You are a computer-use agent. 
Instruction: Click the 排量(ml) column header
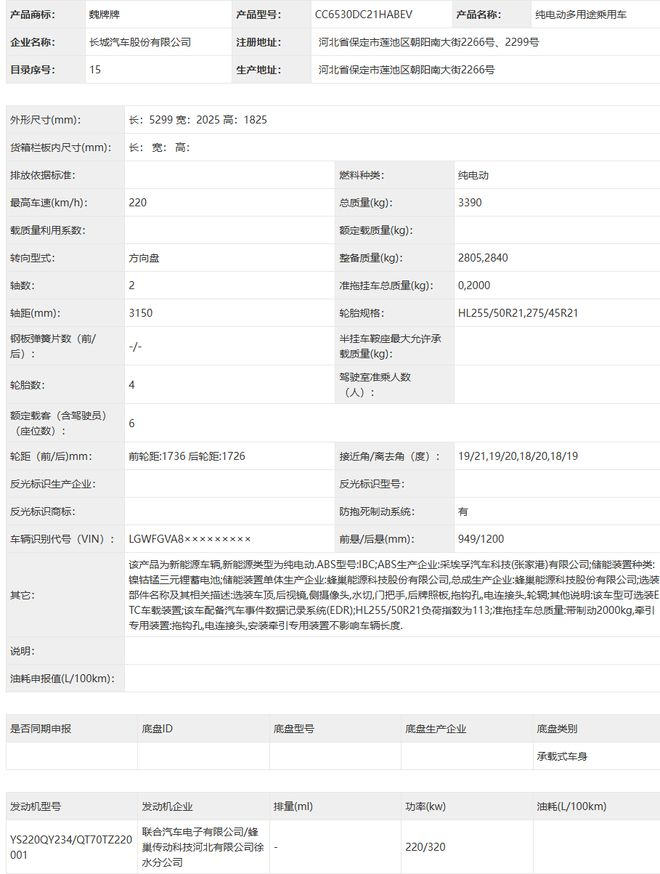pos(293,807)
